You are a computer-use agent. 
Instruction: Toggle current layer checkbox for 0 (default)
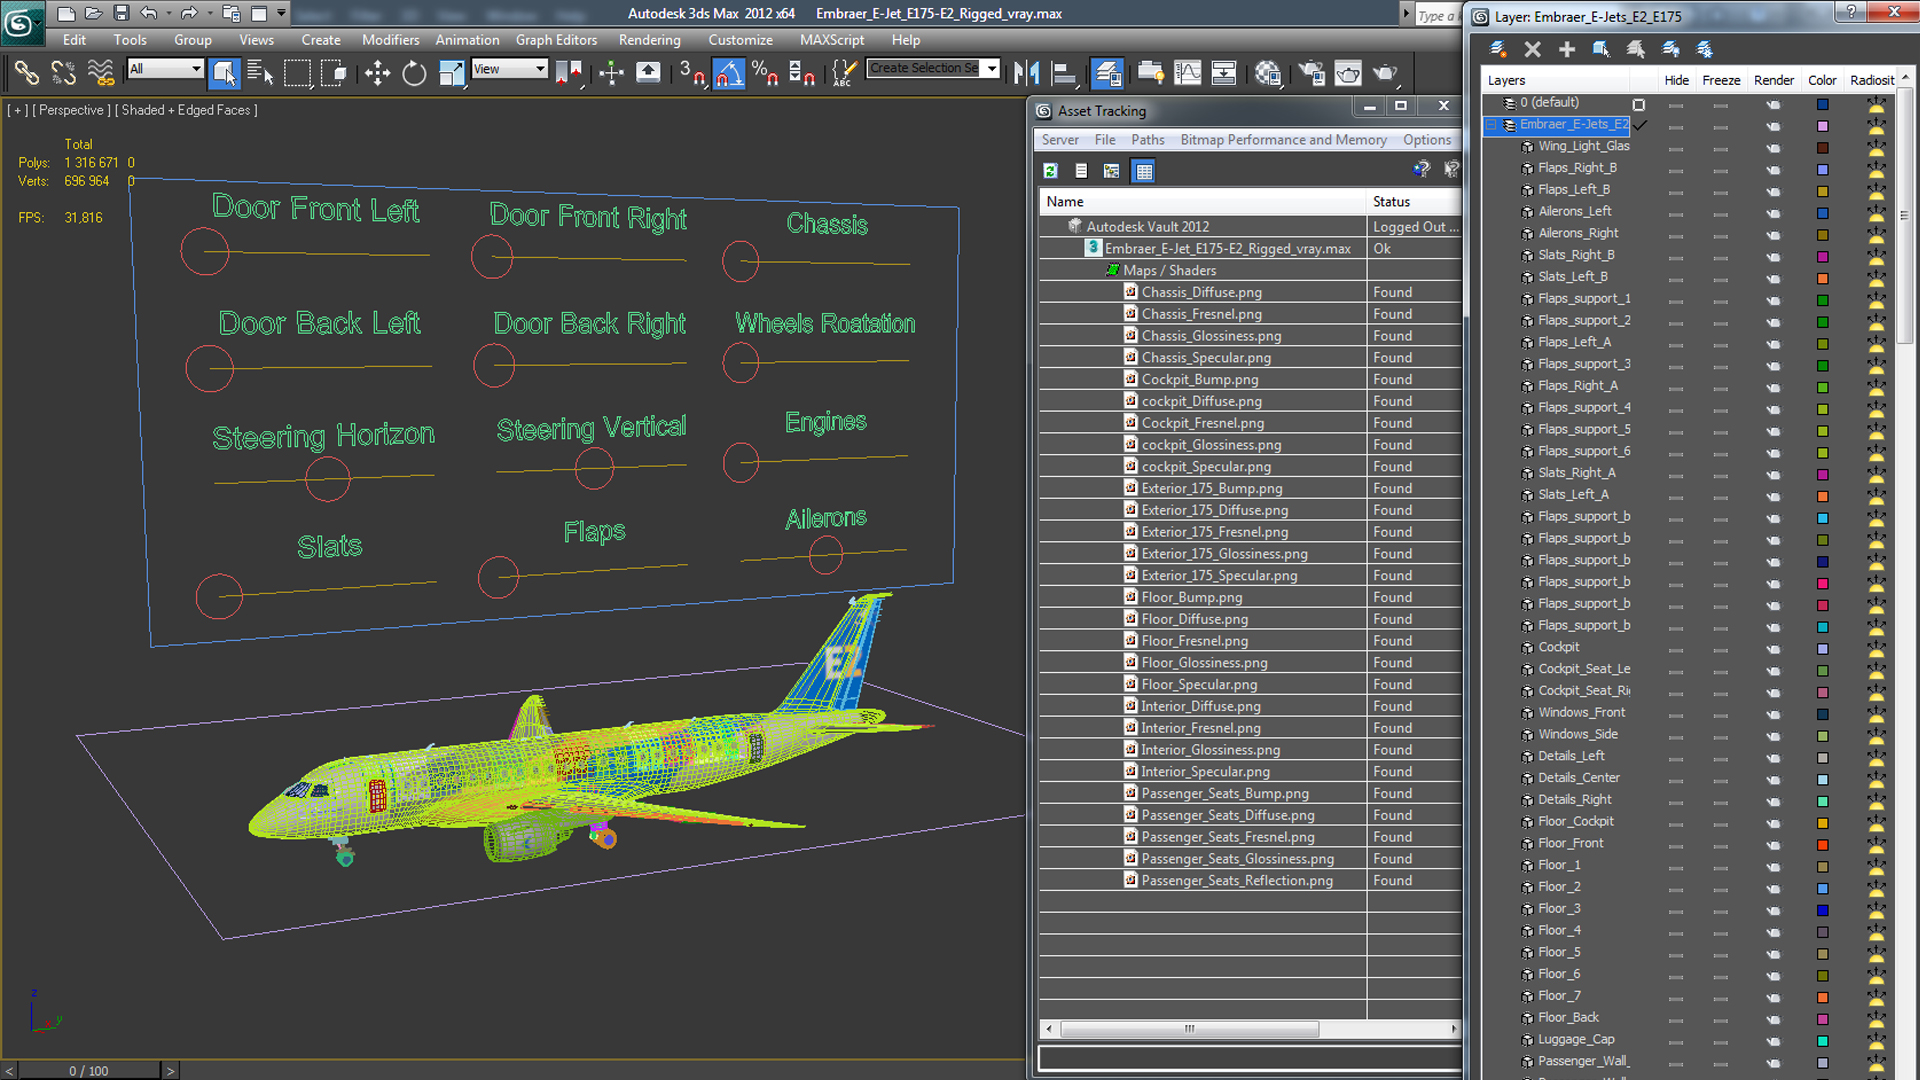click(1638, 104)
